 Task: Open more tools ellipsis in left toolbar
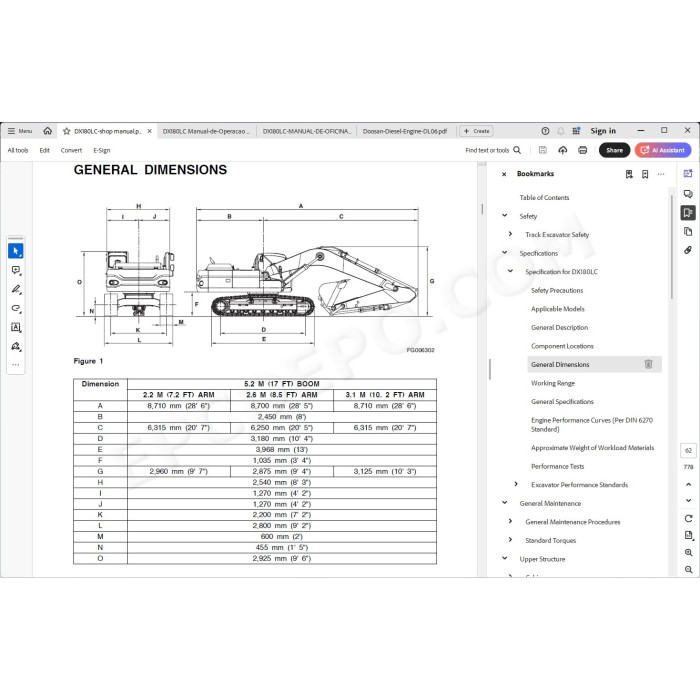(x=16, y=365)
